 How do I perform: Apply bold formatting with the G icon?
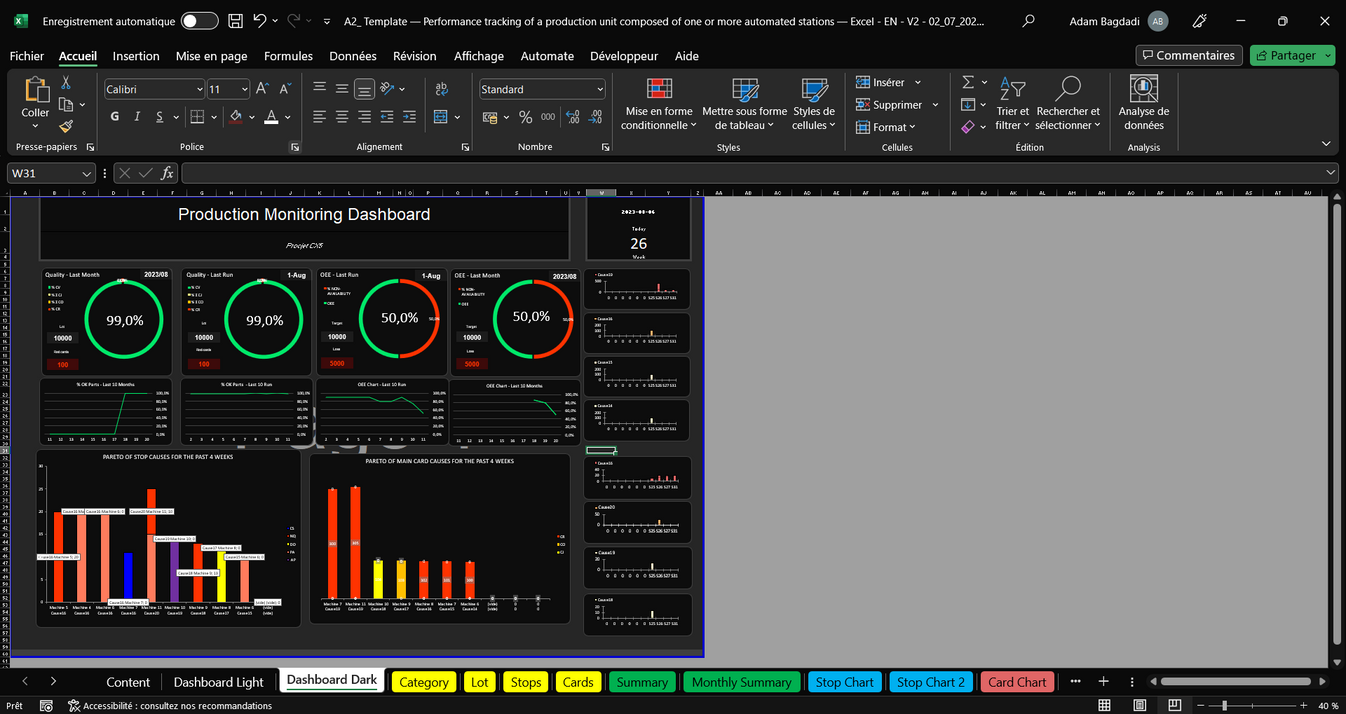coord(113,117)
